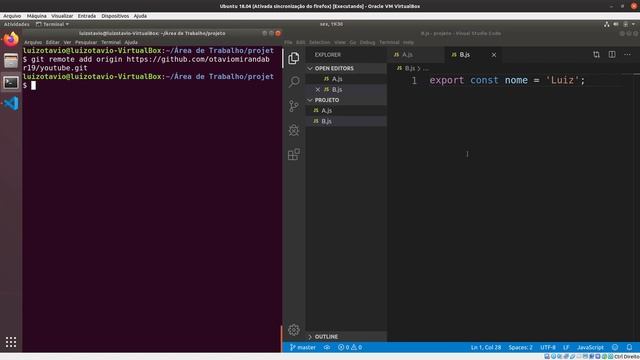Collapse the PROJETO folder section
Screen dimensions: 640x360
pos(346,100)
